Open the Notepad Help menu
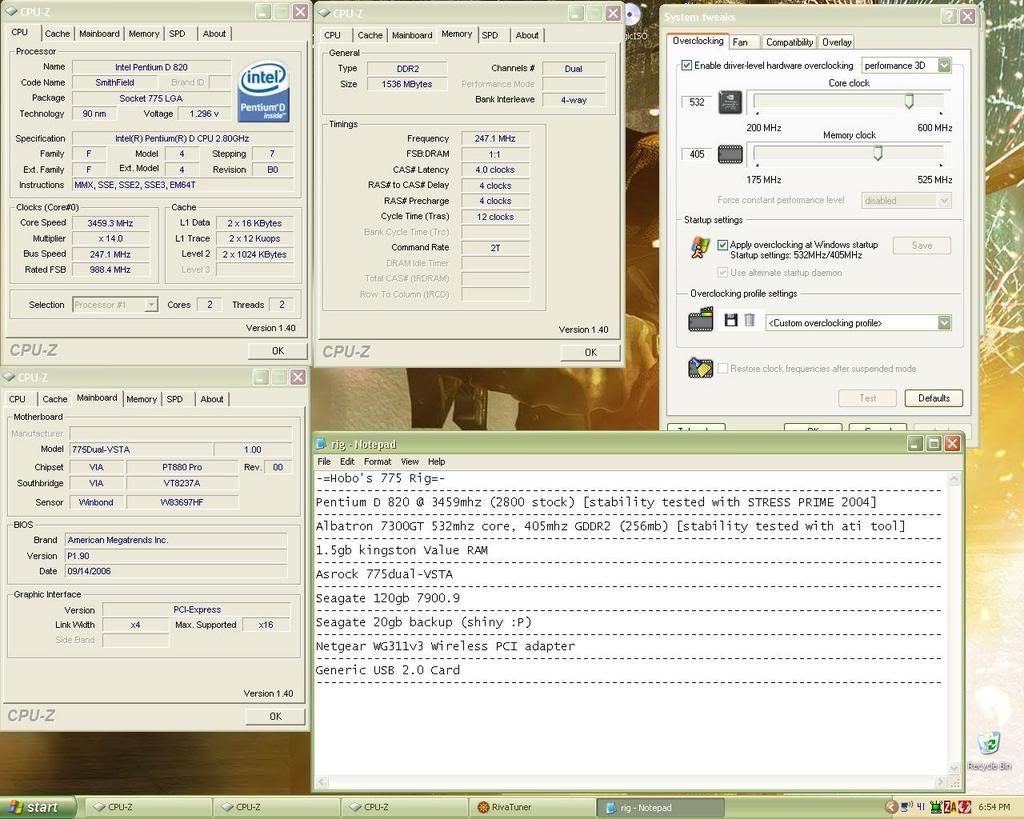Image resolution: width=1024 pixels, height=819 pixels. tap(436, 462)
